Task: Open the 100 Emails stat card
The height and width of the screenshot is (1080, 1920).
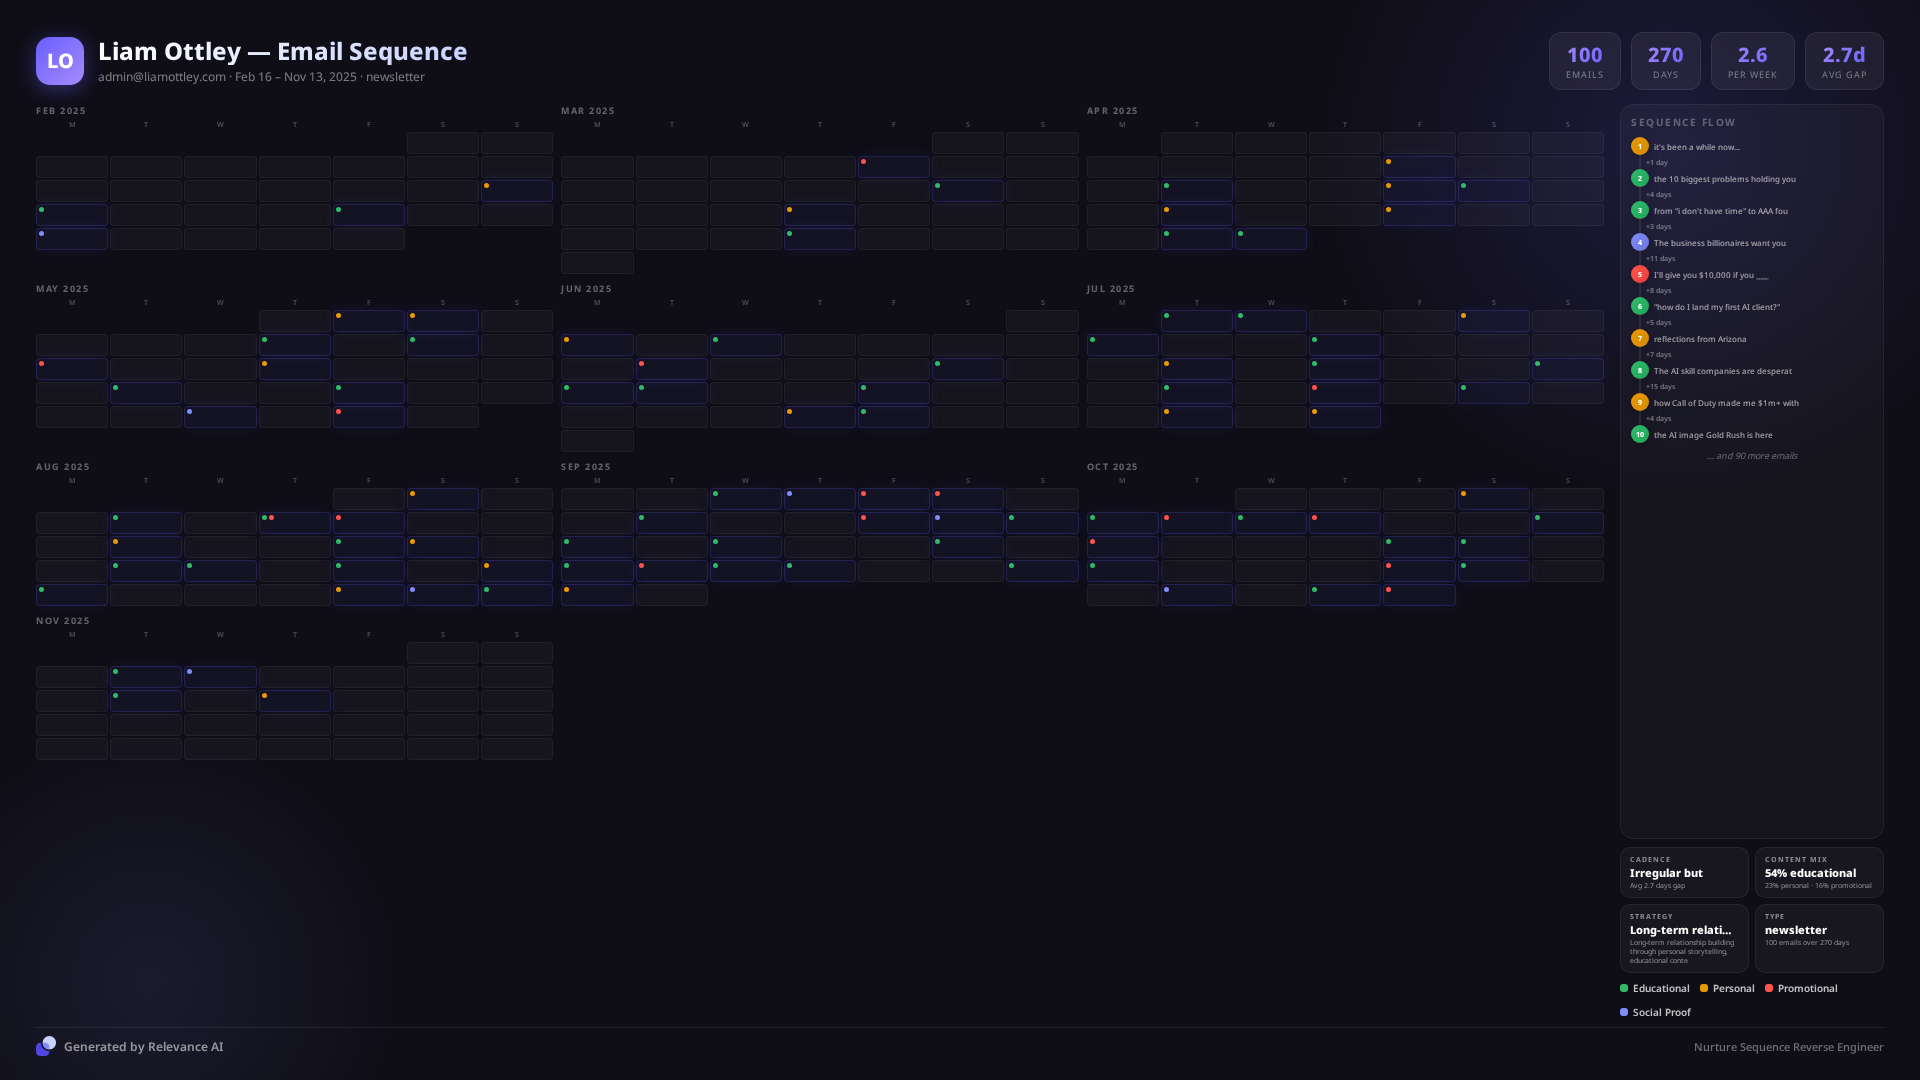Action: [x=1584, y=61]
